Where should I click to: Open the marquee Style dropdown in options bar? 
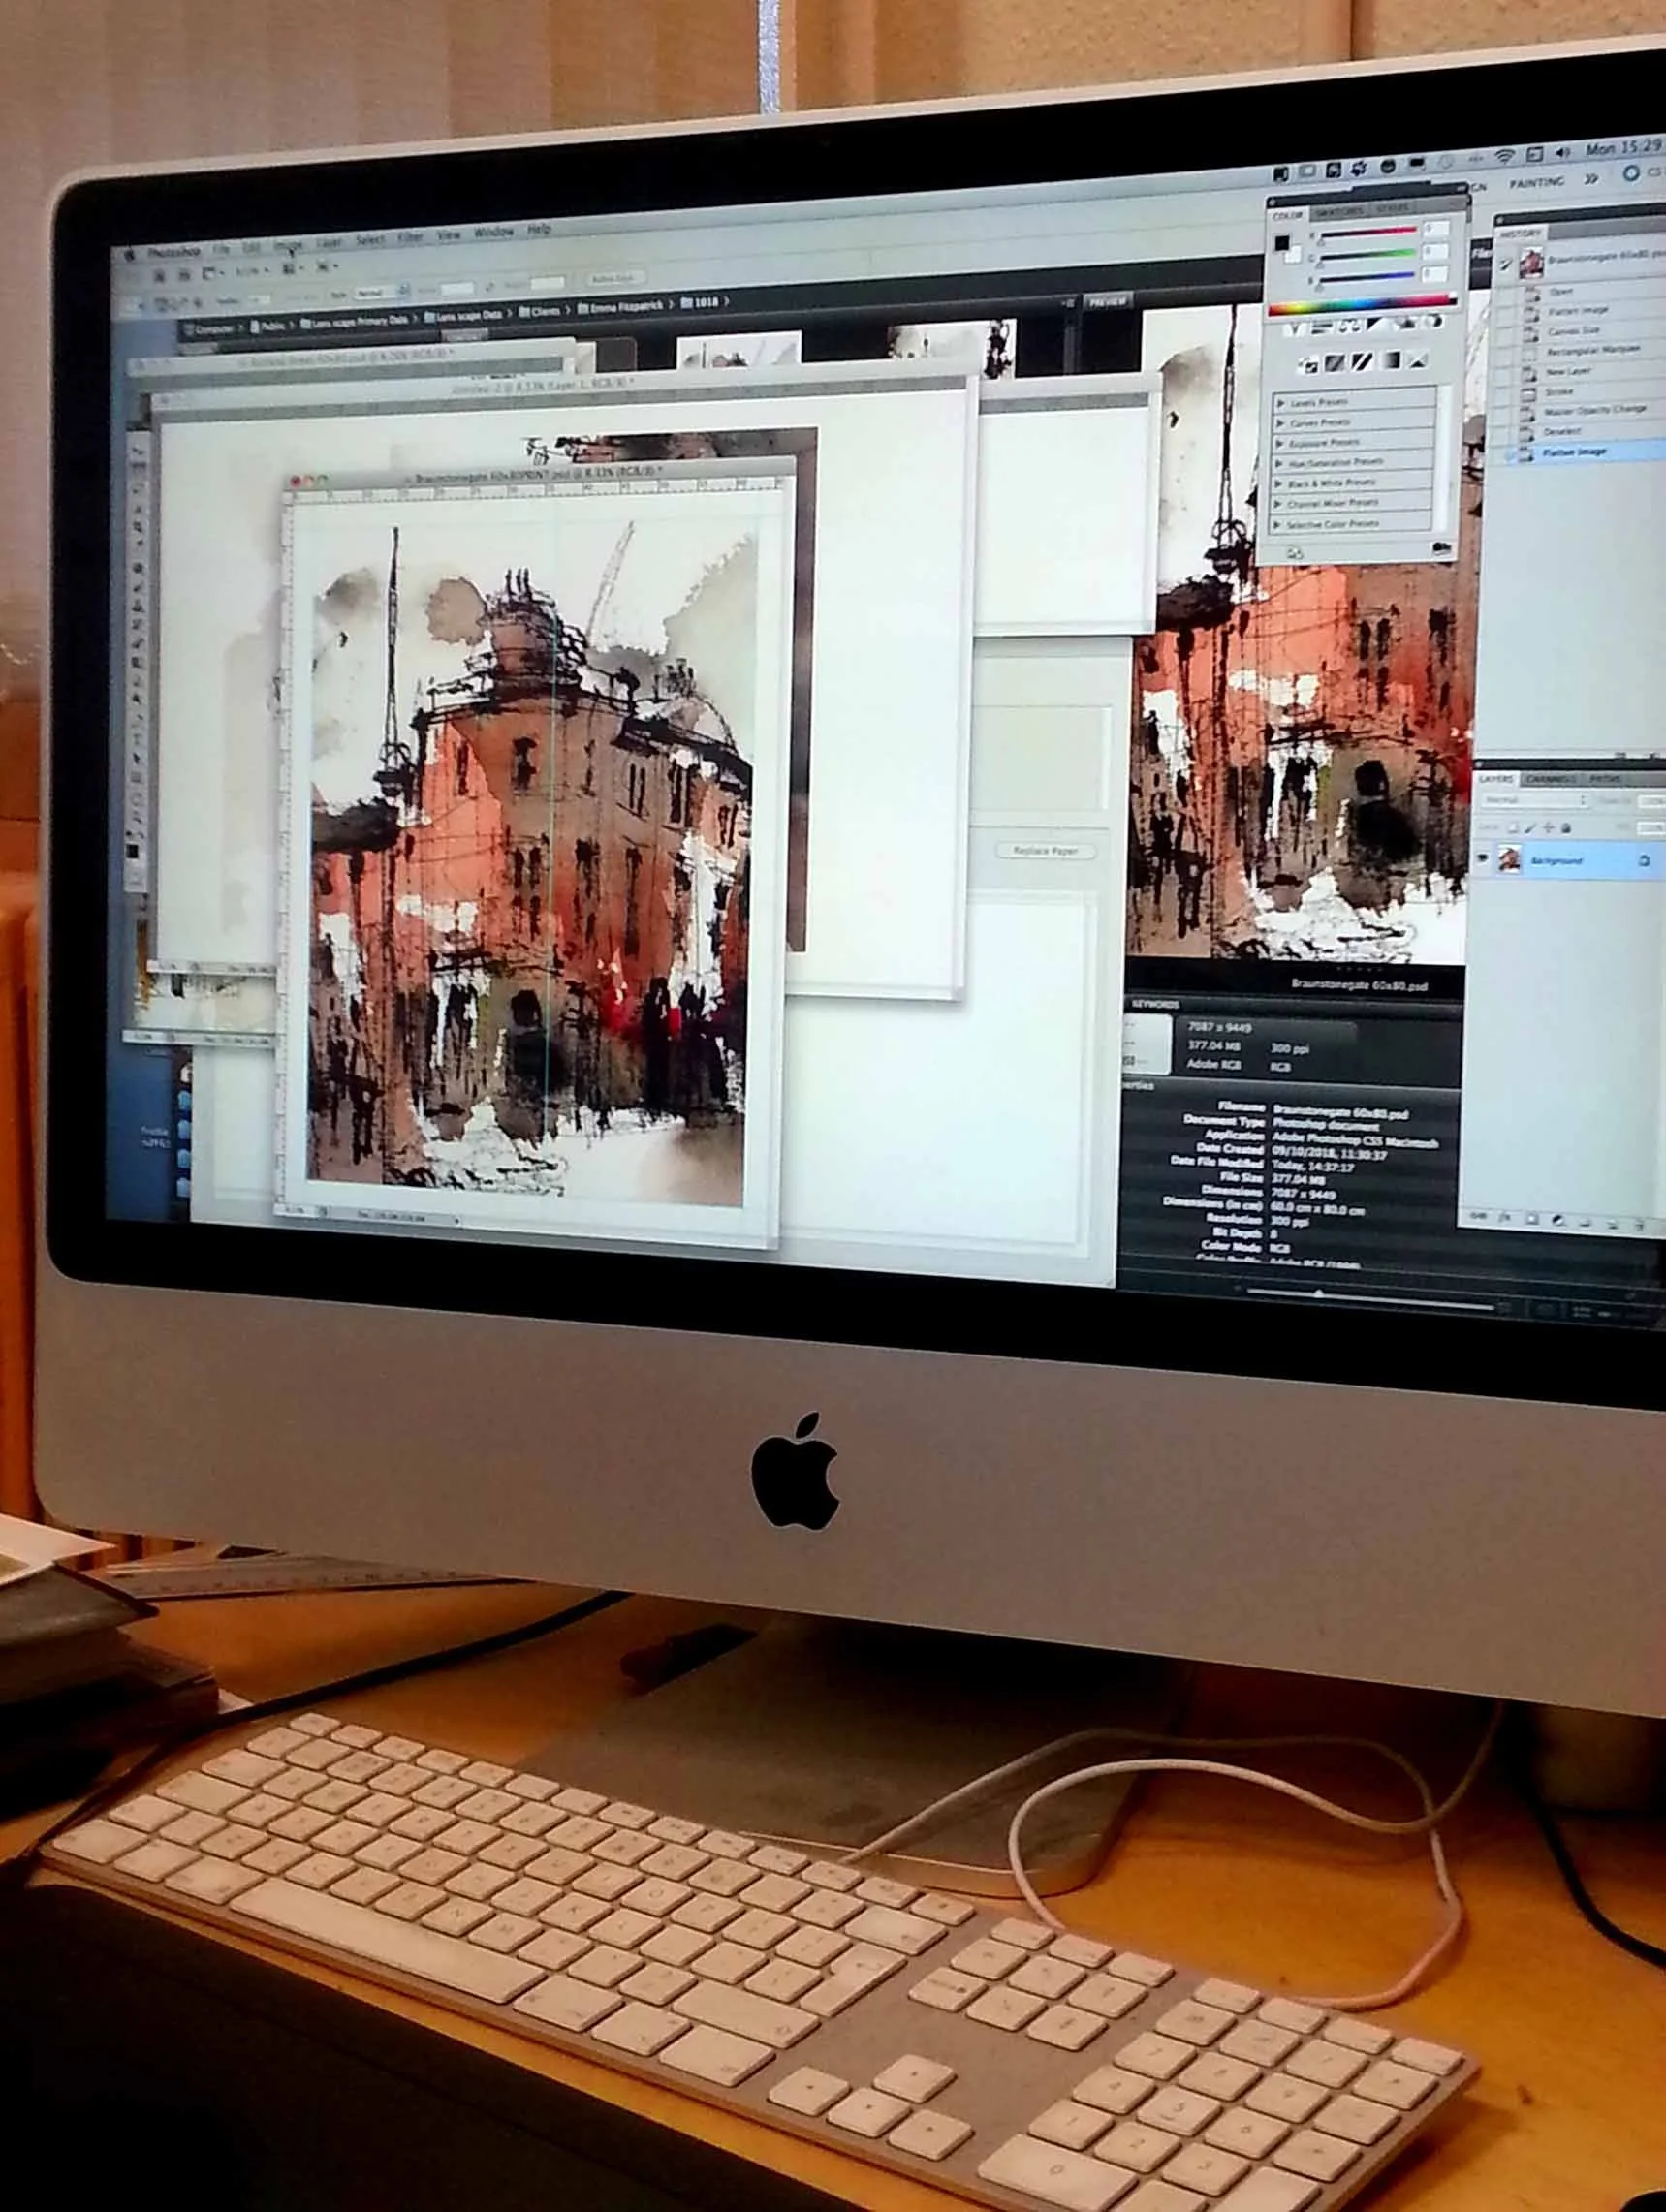381,292
